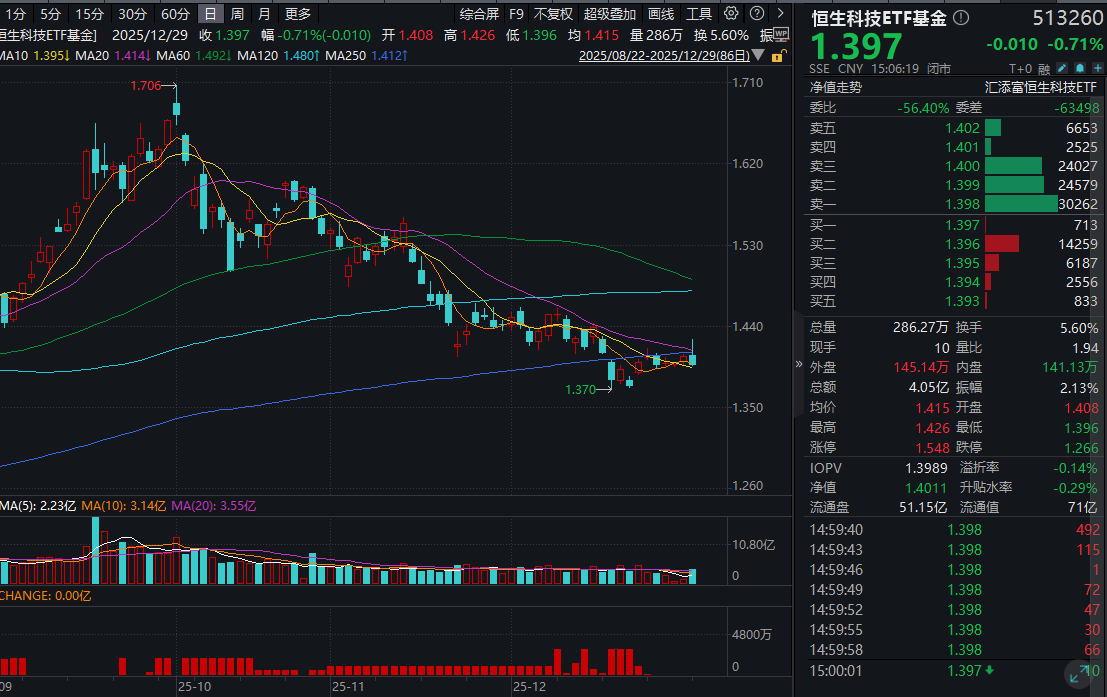Screen dimensions: 1107x697
Task: Click the expand fullscreen arrows icon
Action: coord(1079,677)
